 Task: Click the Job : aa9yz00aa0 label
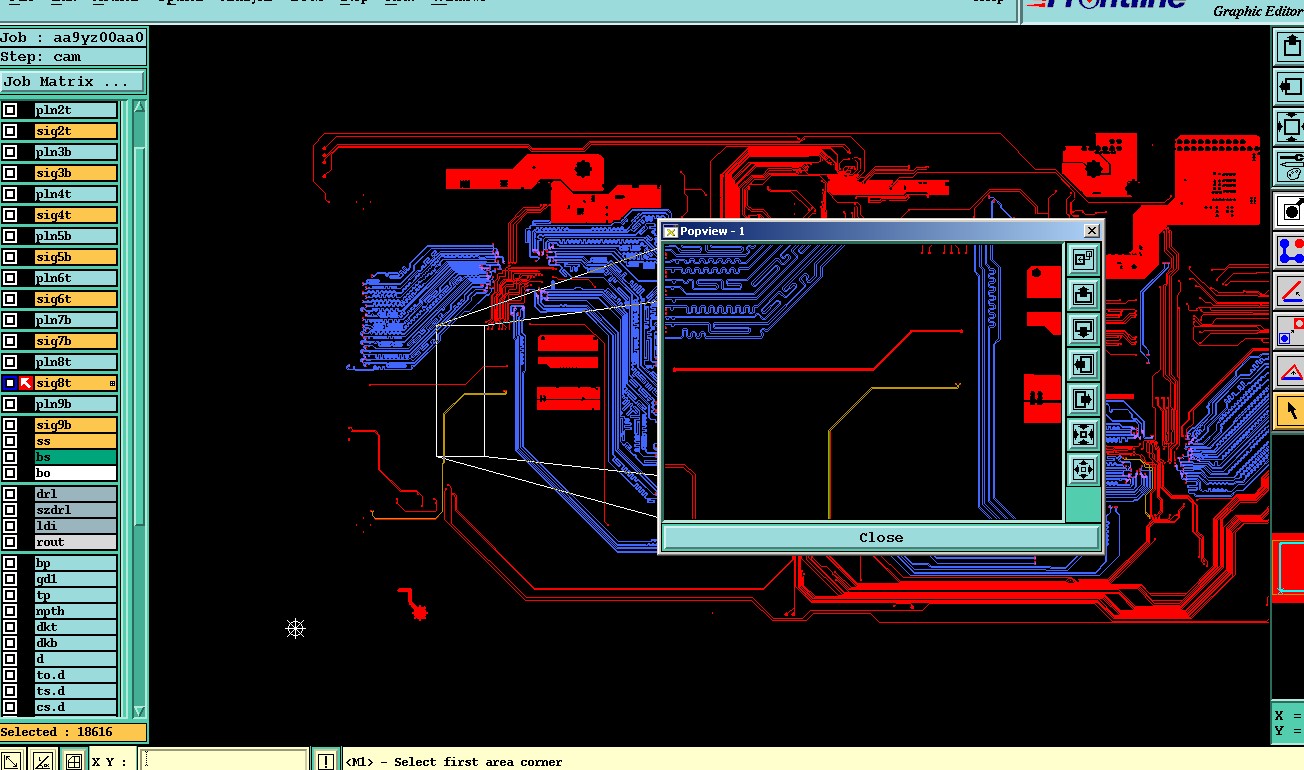[x=73, y=38]
